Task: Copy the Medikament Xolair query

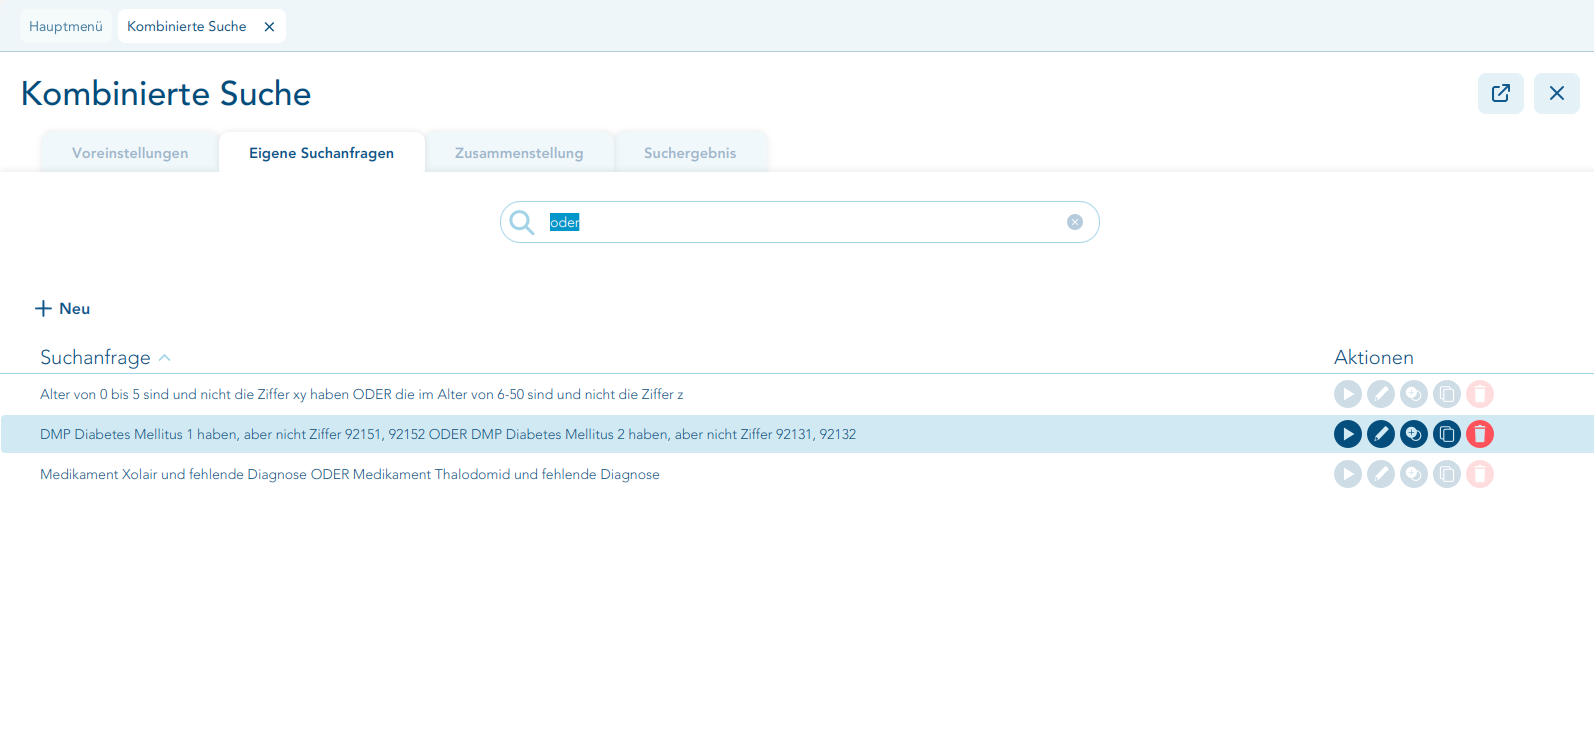Action: (x=1447, y=474)
